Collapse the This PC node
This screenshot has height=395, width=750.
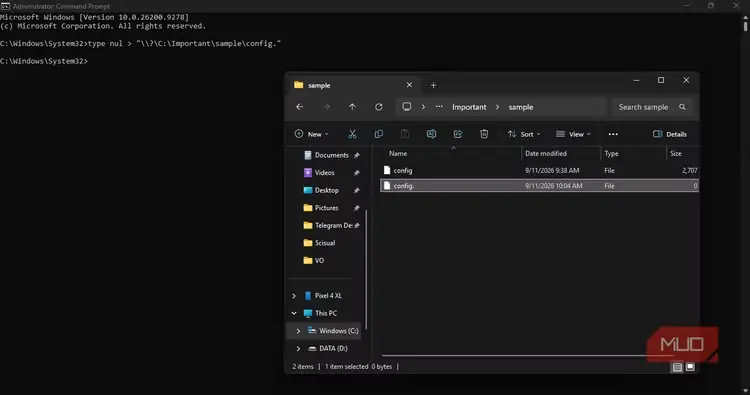(294, 313)
